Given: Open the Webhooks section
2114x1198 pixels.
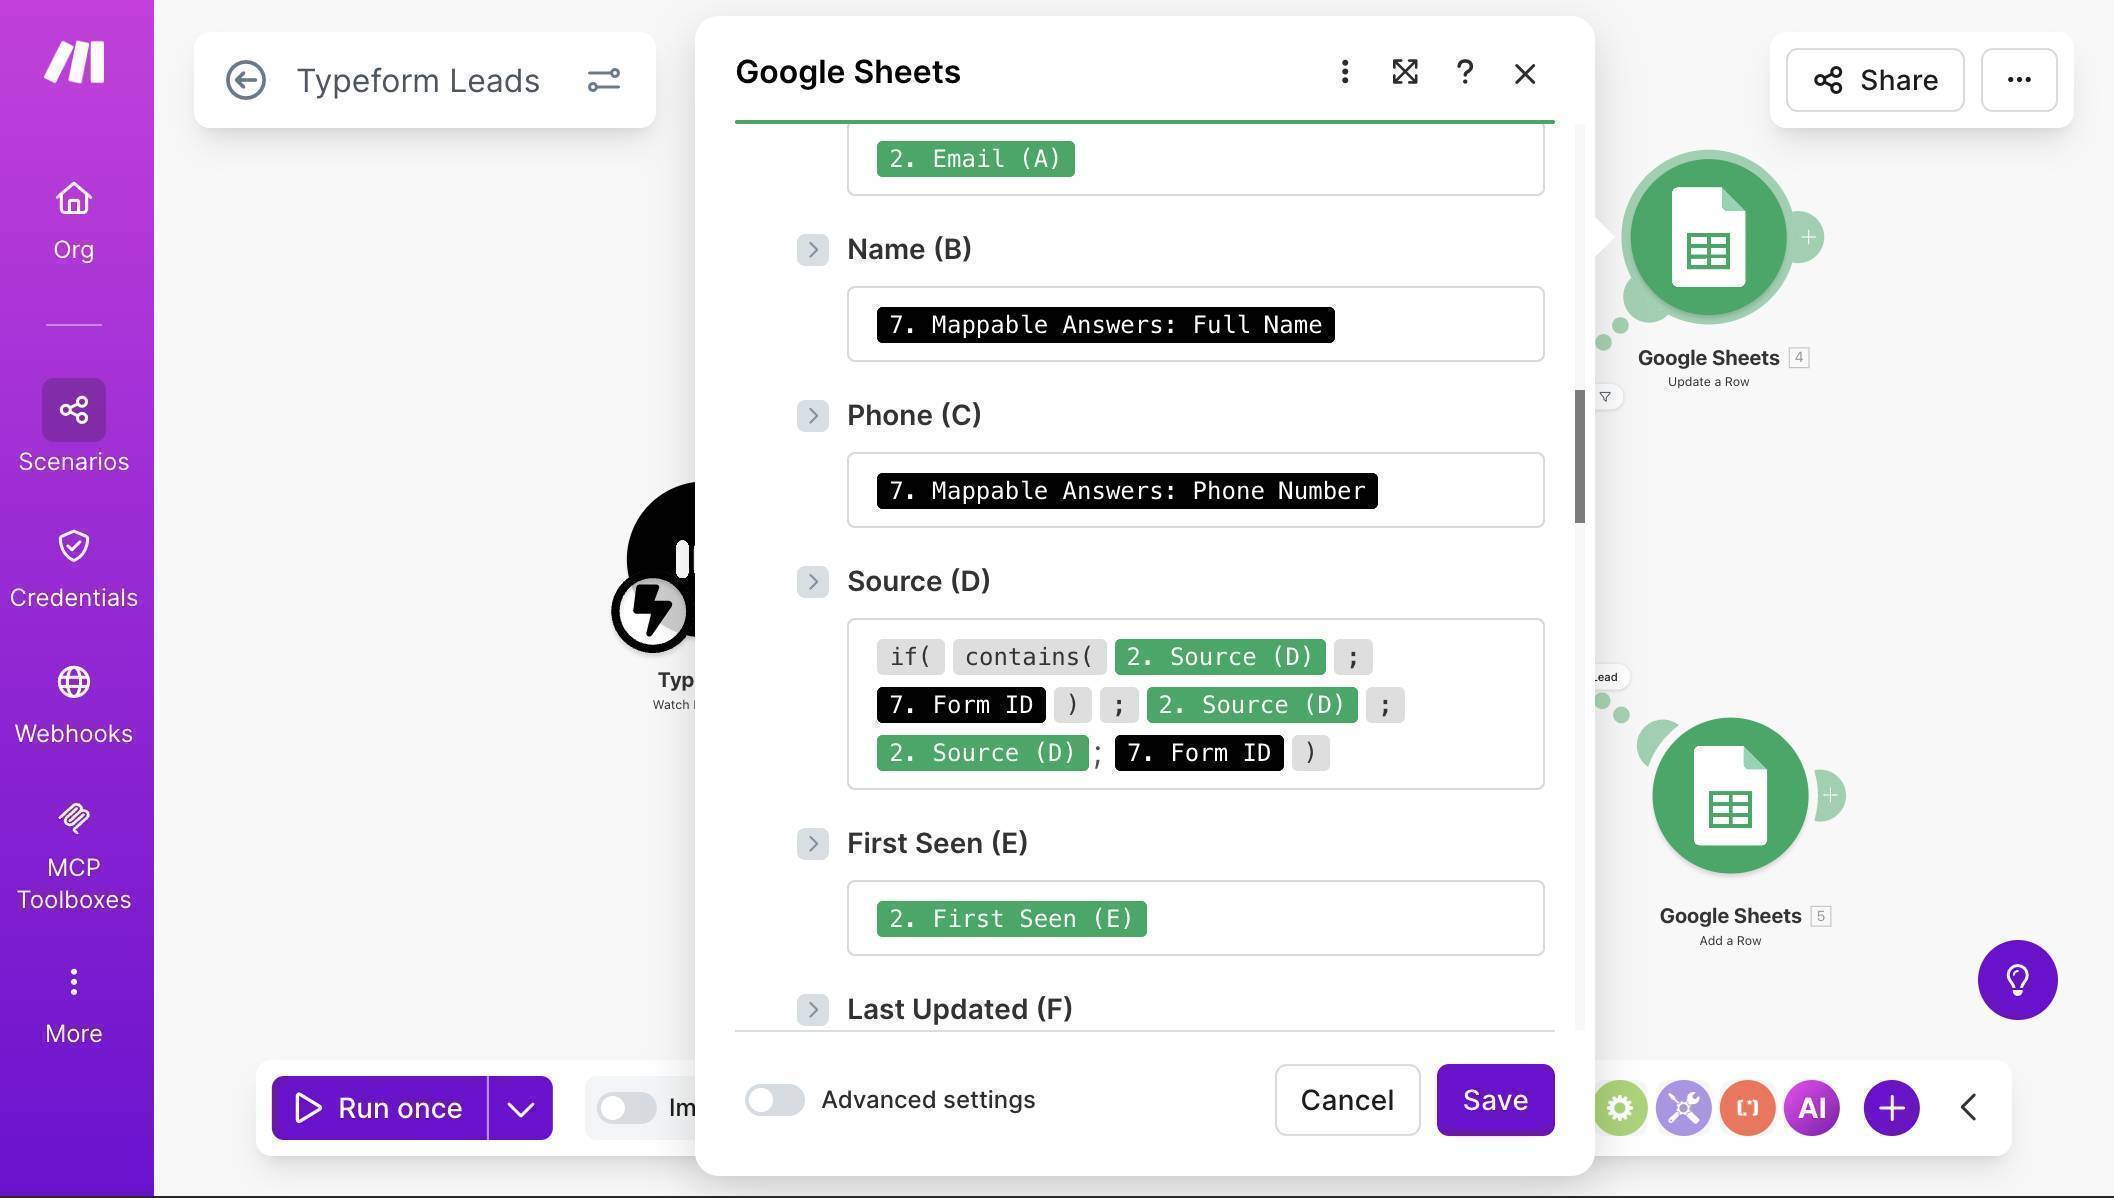Looking at the screenshot, I should coord(73,700).
